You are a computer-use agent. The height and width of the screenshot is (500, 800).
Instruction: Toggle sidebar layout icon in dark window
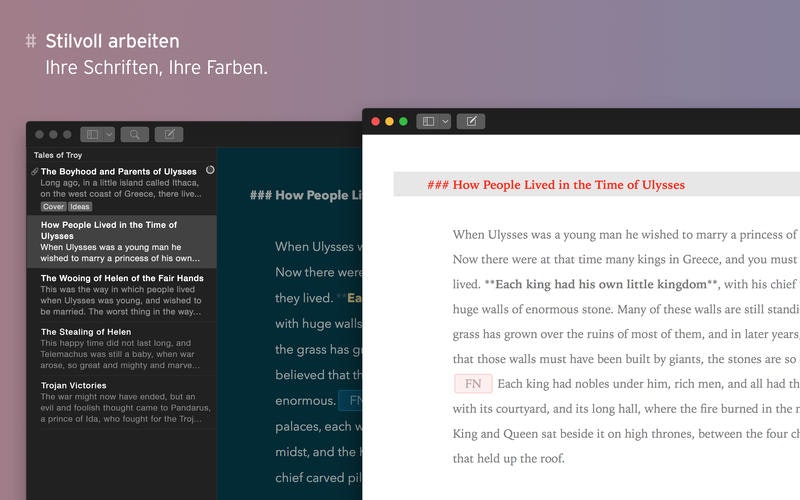coord(92,134)
